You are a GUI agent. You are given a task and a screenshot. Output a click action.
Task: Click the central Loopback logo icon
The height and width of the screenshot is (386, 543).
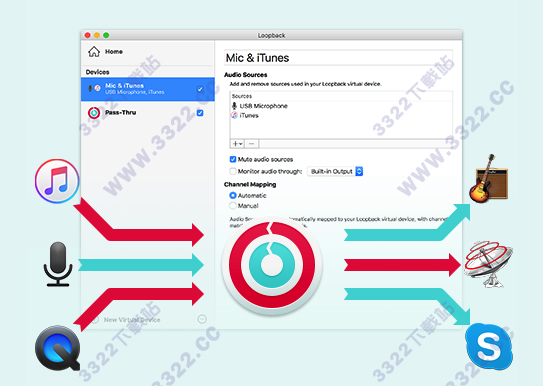point(272,265)
